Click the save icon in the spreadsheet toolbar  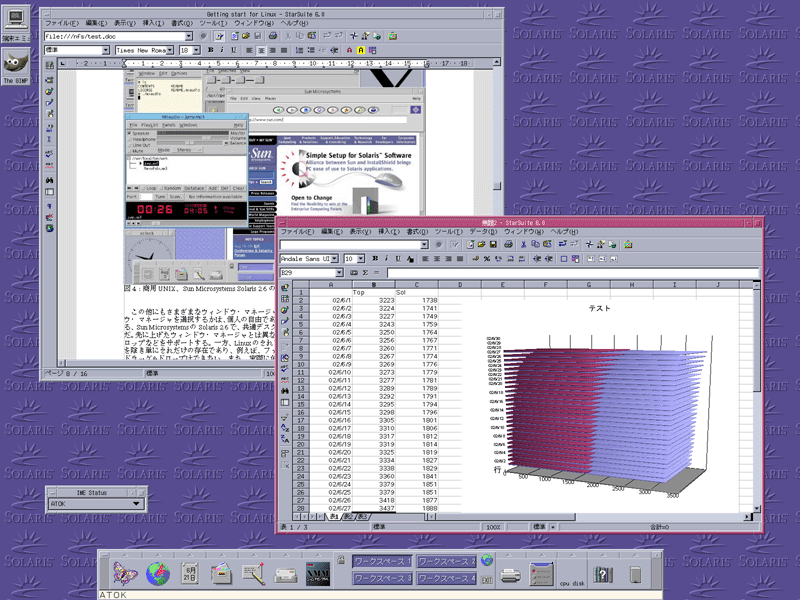[493, 244]
